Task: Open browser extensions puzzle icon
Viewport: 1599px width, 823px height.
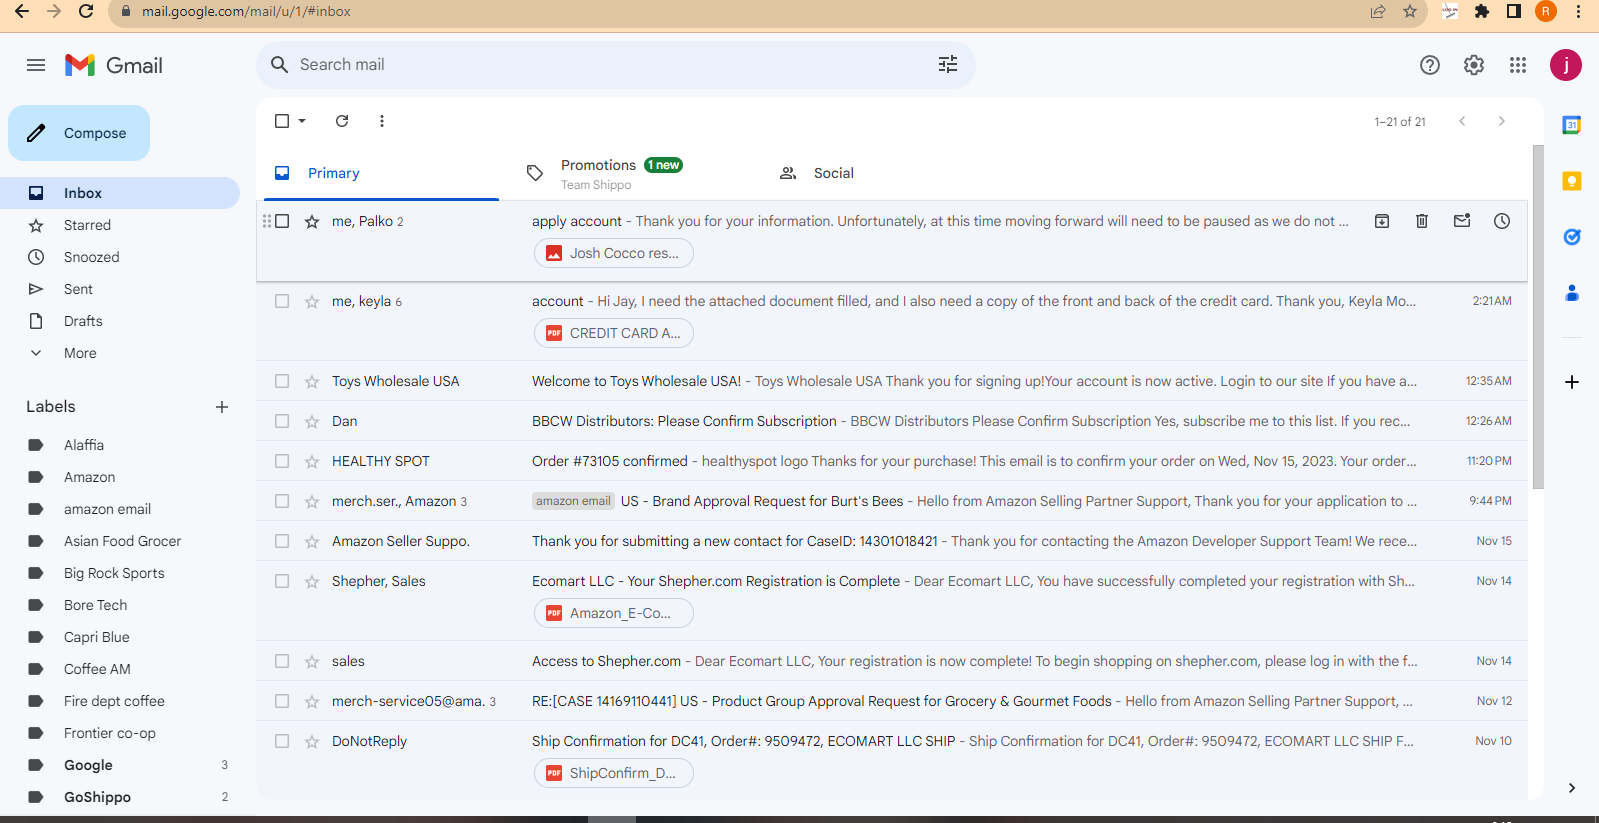Action: click(x=1482, y=11)
